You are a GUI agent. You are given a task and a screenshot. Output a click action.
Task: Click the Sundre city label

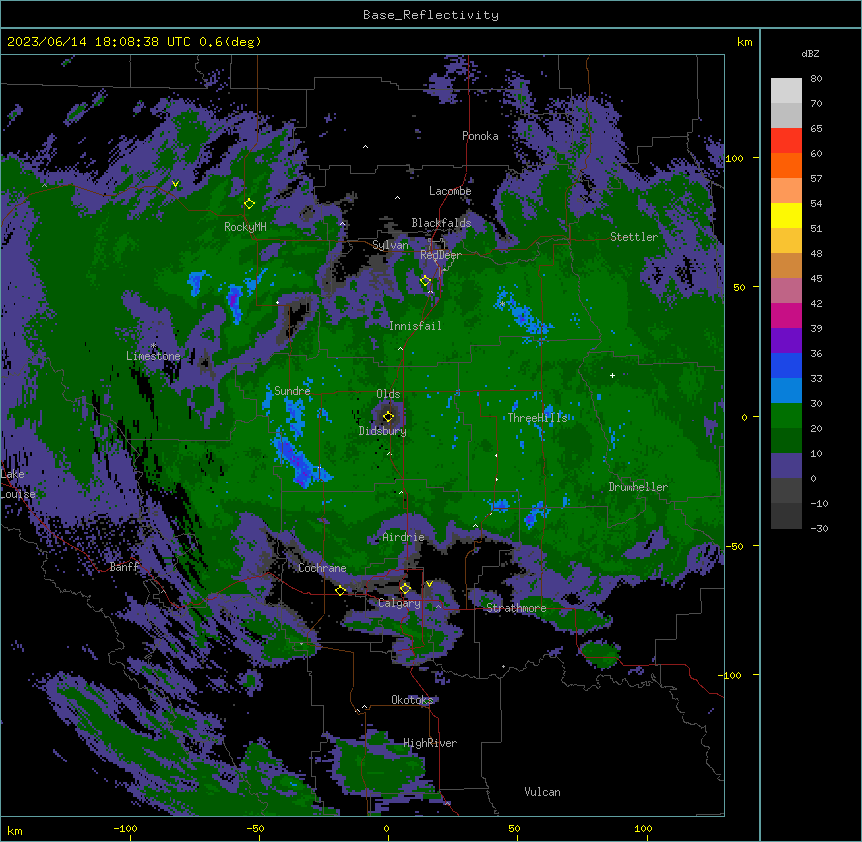click(x=292, y=391)
